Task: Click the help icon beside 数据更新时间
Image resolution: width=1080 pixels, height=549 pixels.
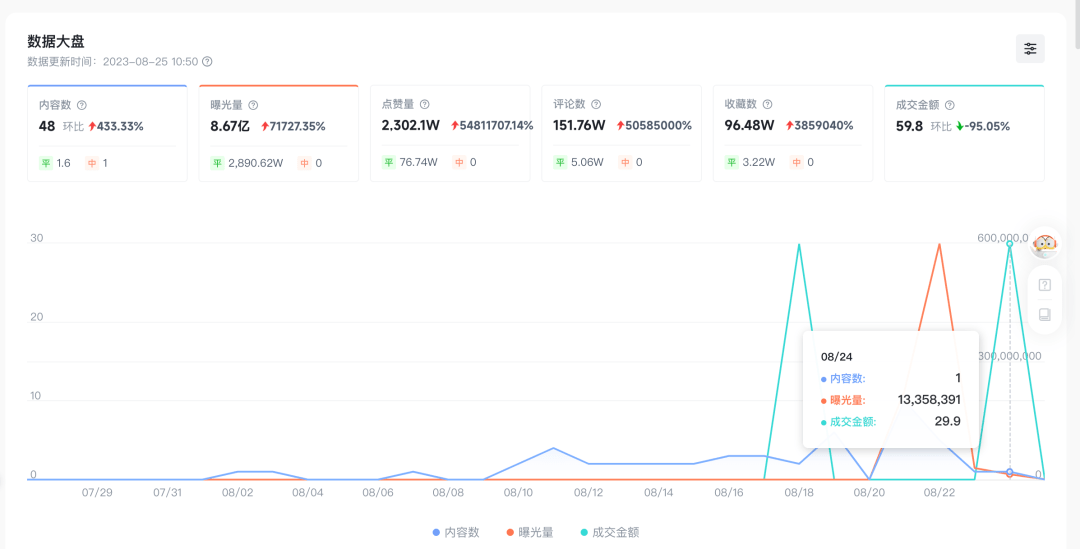Action: (207, 61)
